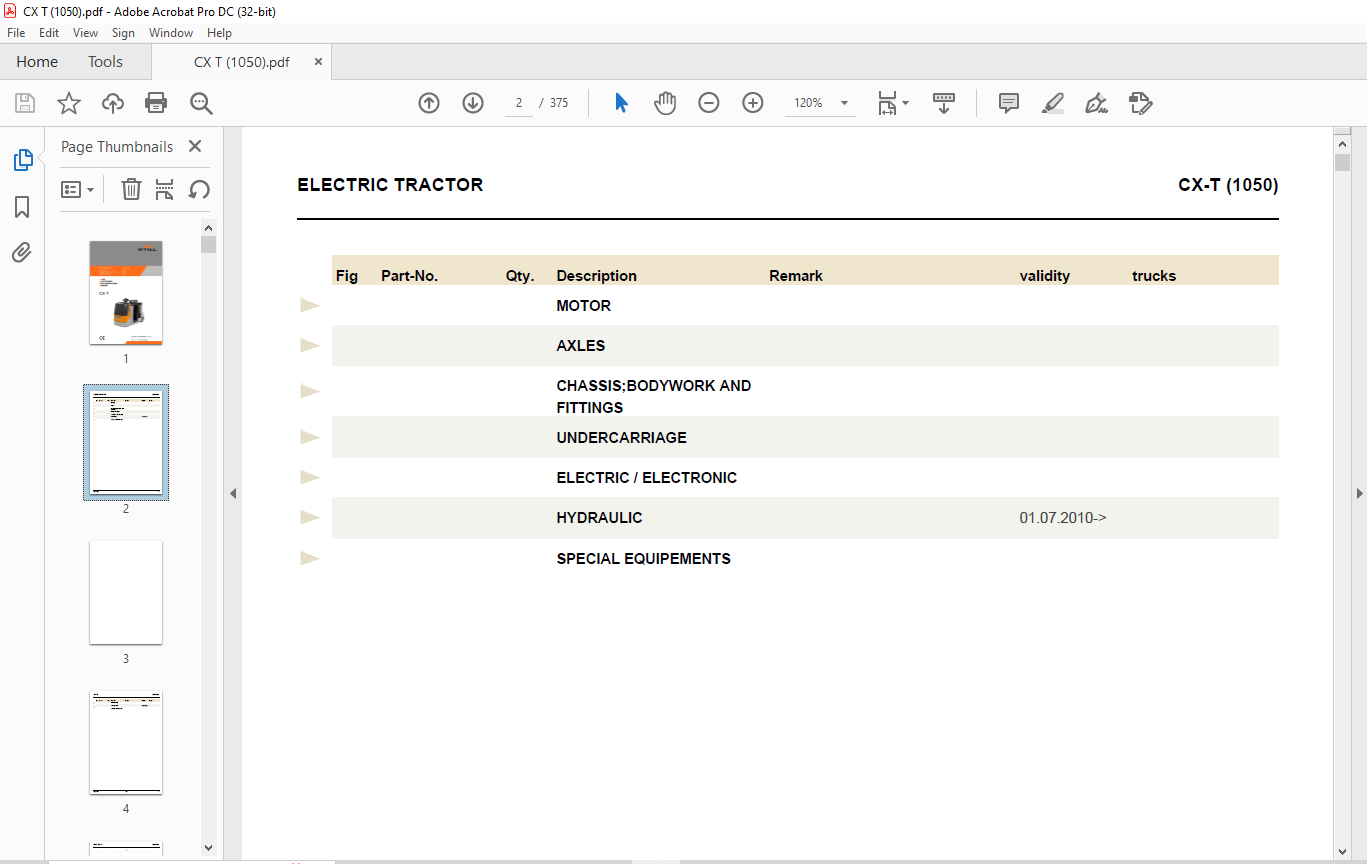Screen dimensions: 1367x864
Task: Rotate page with the rotate icon
Action: pyautogui.click(x=199, y=189)
